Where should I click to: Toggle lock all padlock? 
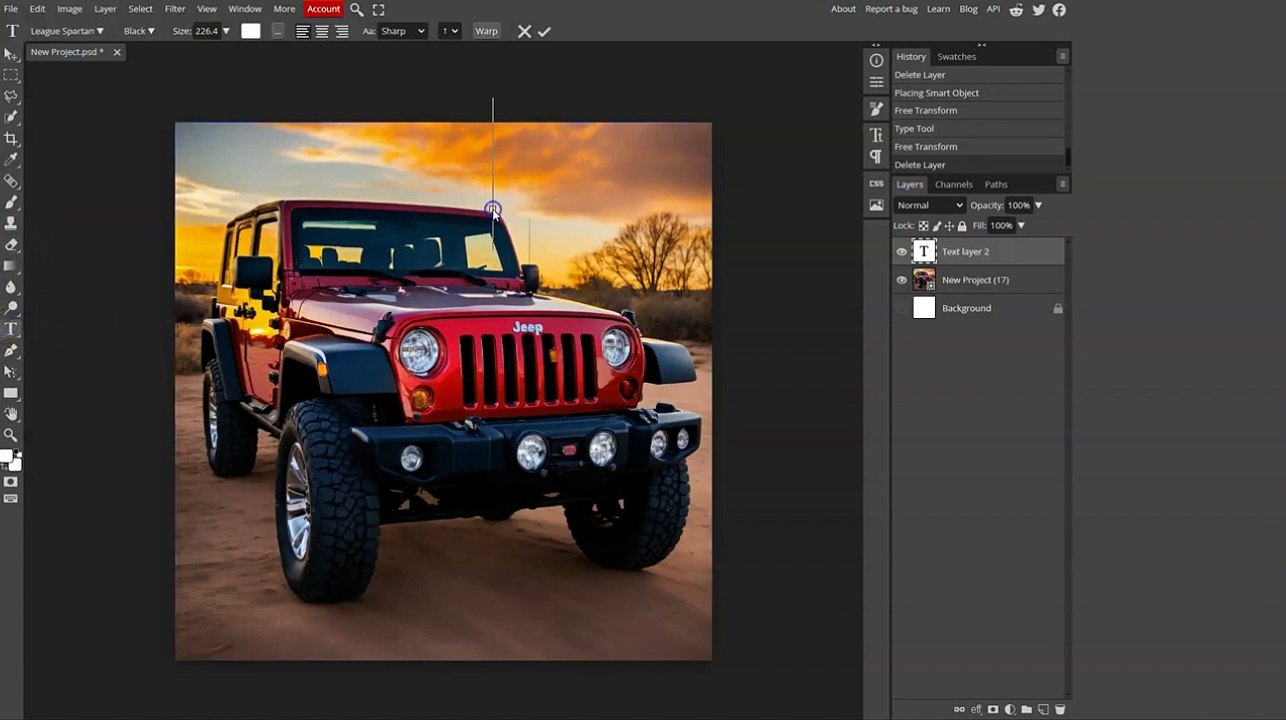pos(962,226)
